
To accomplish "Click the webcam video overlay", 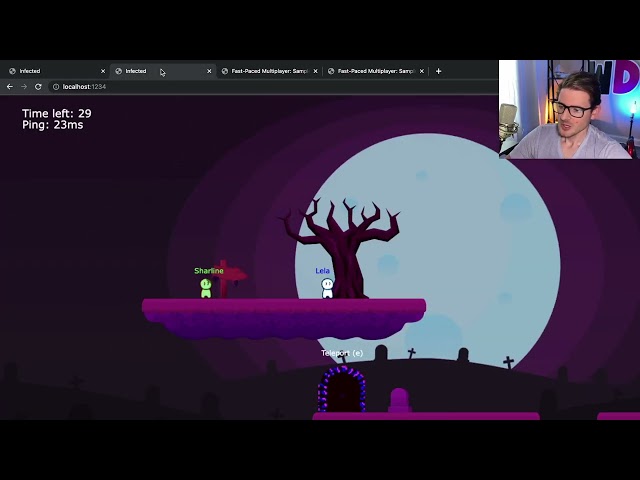I will click(x=569, y=109).
